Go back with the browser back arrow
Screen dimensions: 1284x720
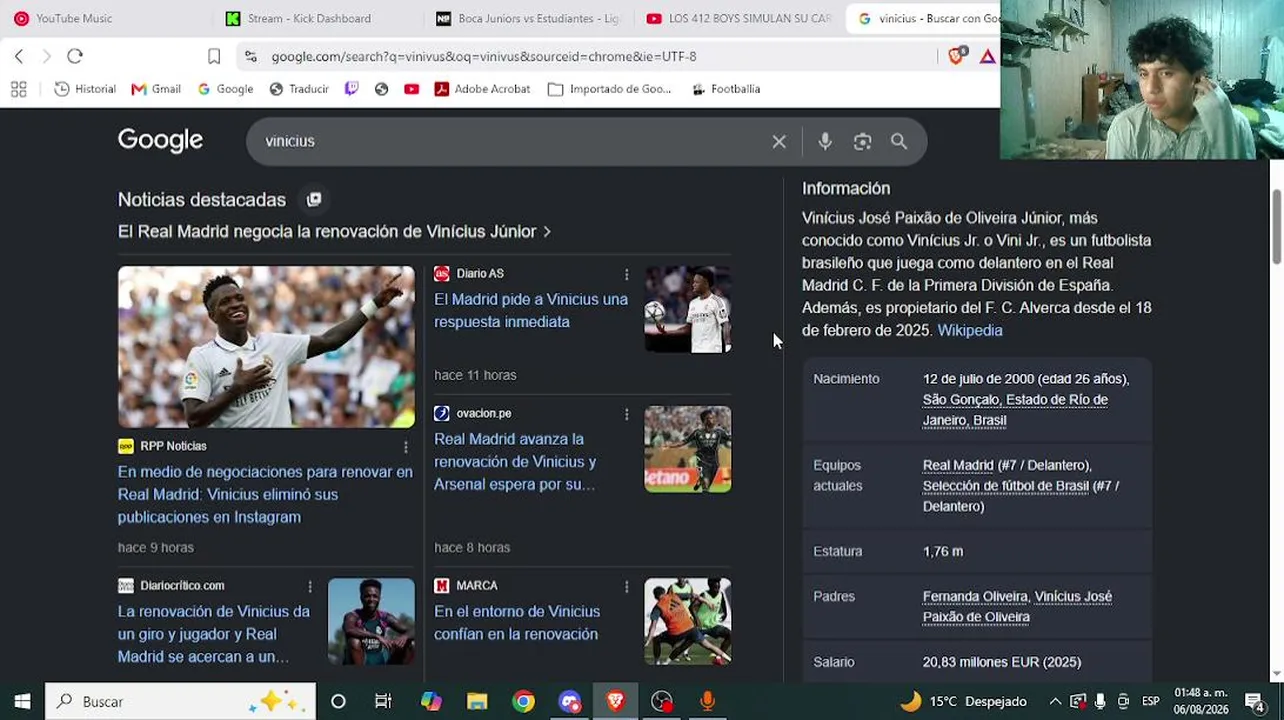19,56
